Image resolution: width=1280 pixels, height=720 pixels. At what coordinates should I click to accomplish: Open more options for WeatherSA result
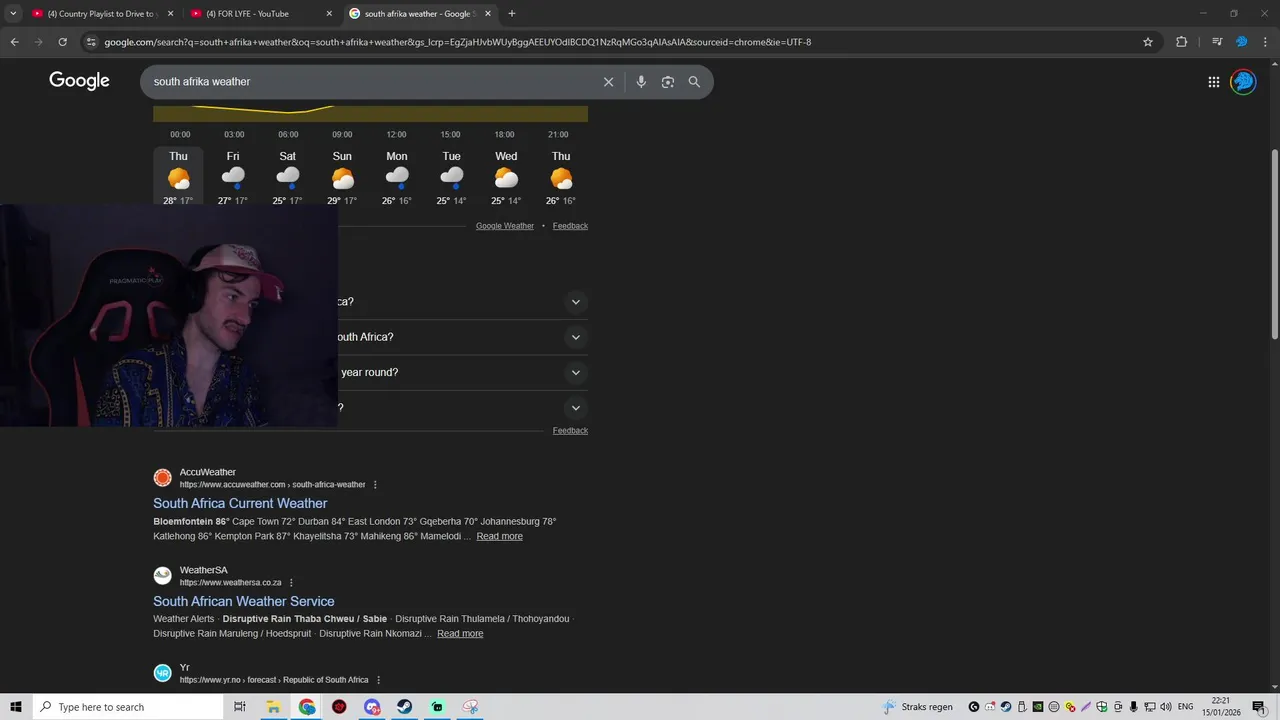[291, 583]
